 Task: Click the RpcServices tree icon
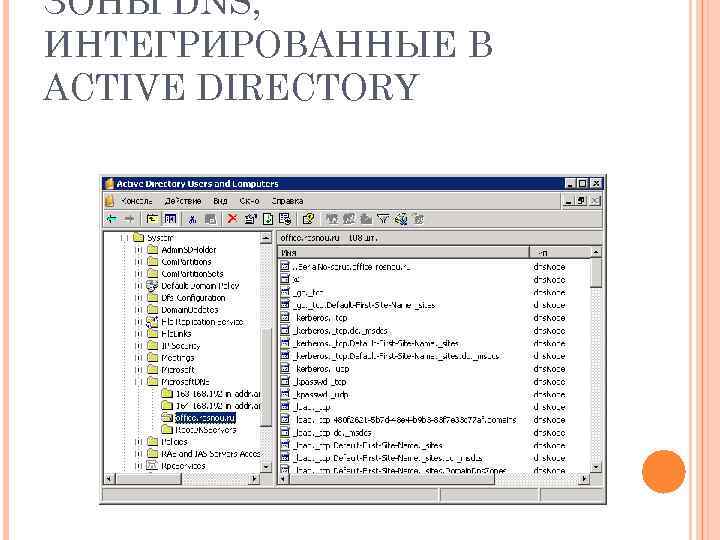[152, 466]
